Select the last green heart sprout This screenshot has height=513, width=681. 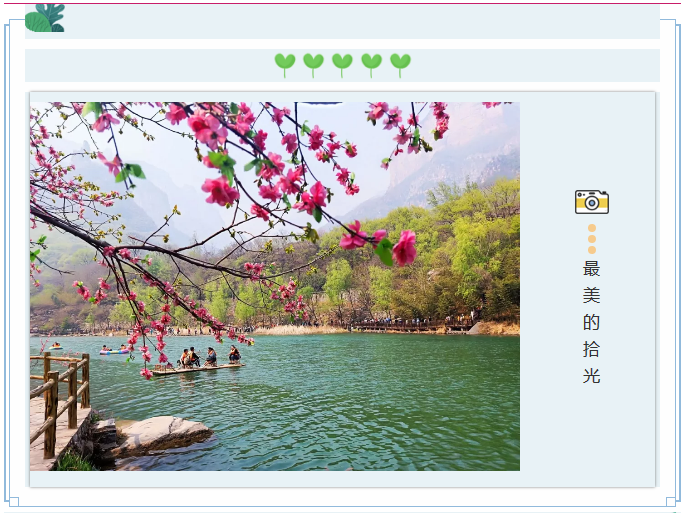point(400,66)
